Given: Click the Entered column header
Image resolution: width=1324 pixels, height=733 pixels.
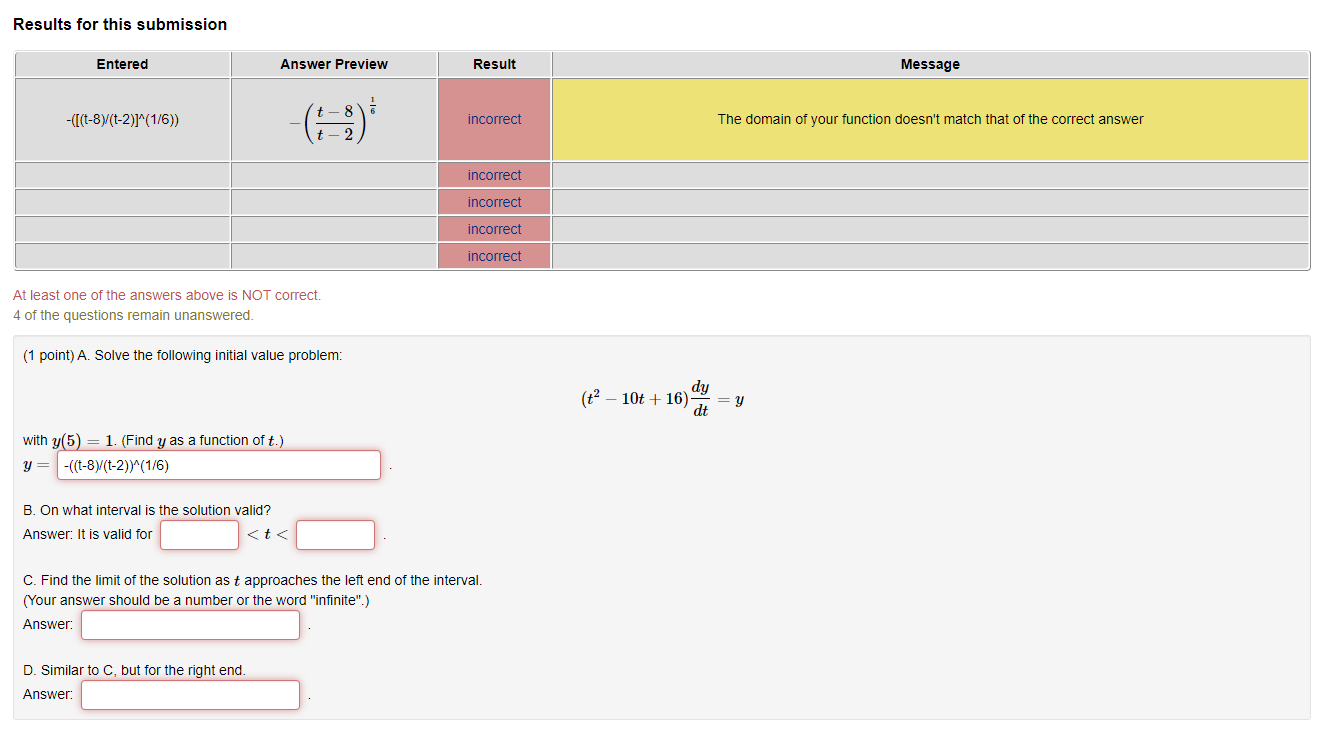Looking at the screenshot, I should pyautogui.click(x=121, y=64).
